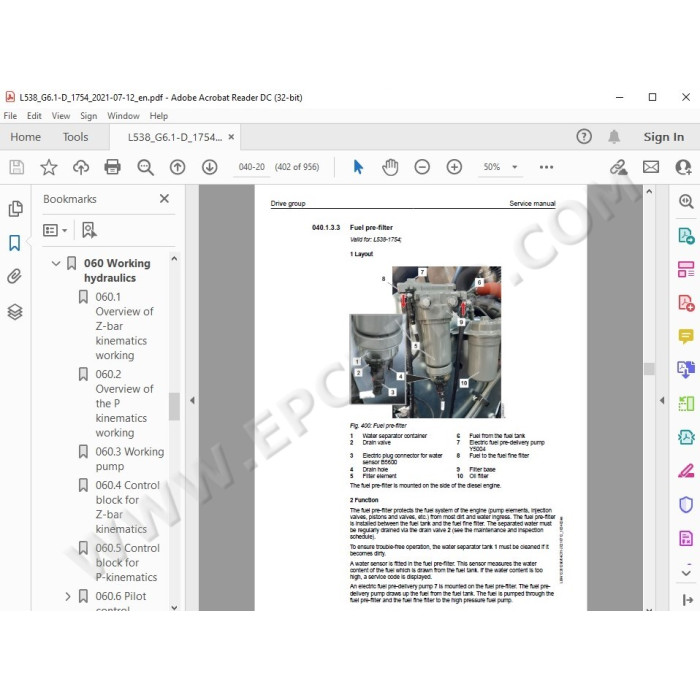This screenshot has width=700, height=700.
Task: Open more tools ellipsis menu
Action: [546, 167]
